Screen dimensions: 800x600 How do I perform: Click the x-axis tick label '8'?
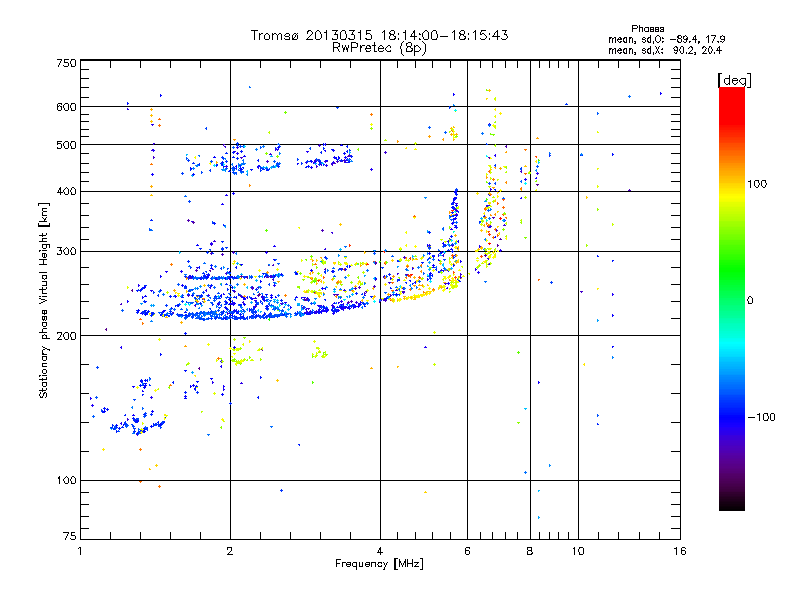530,551
